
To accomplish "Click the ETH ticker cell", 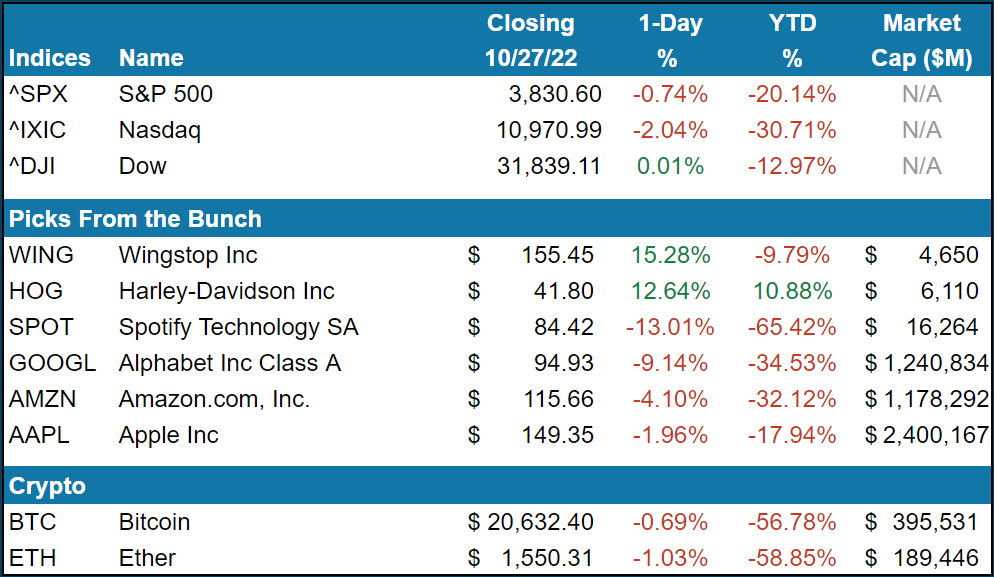I will (31, 558).
